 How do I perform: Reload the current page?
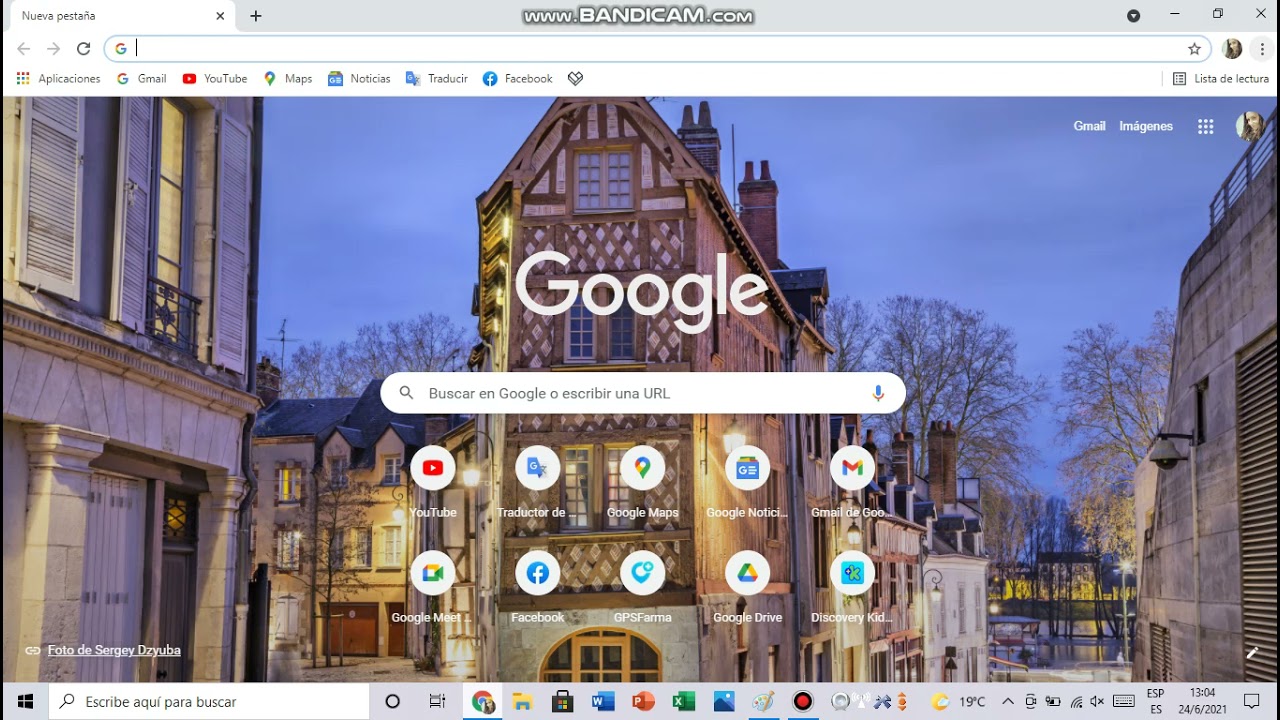point(84,48)
